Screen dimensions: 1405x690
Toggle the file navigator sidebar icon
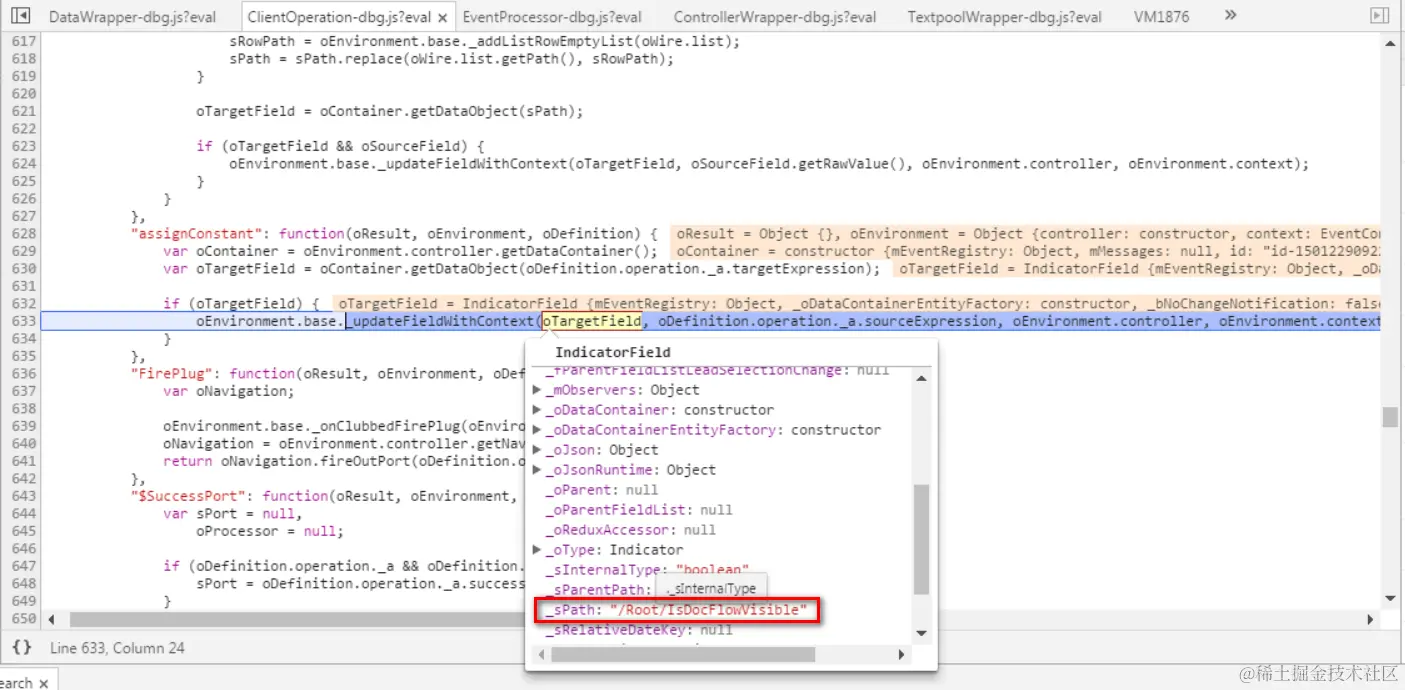[x=21, y=16]
